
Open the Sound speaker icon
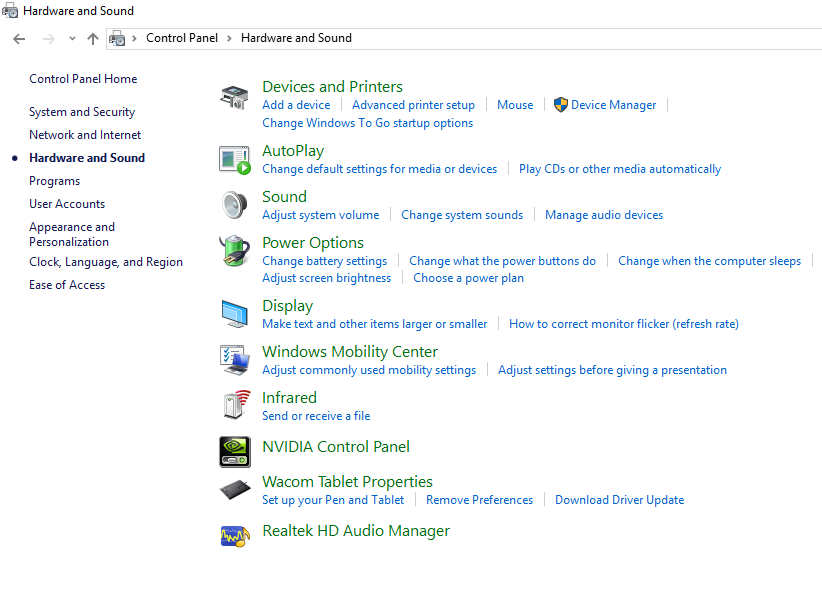pyautogui.click(x=234, y=205)
